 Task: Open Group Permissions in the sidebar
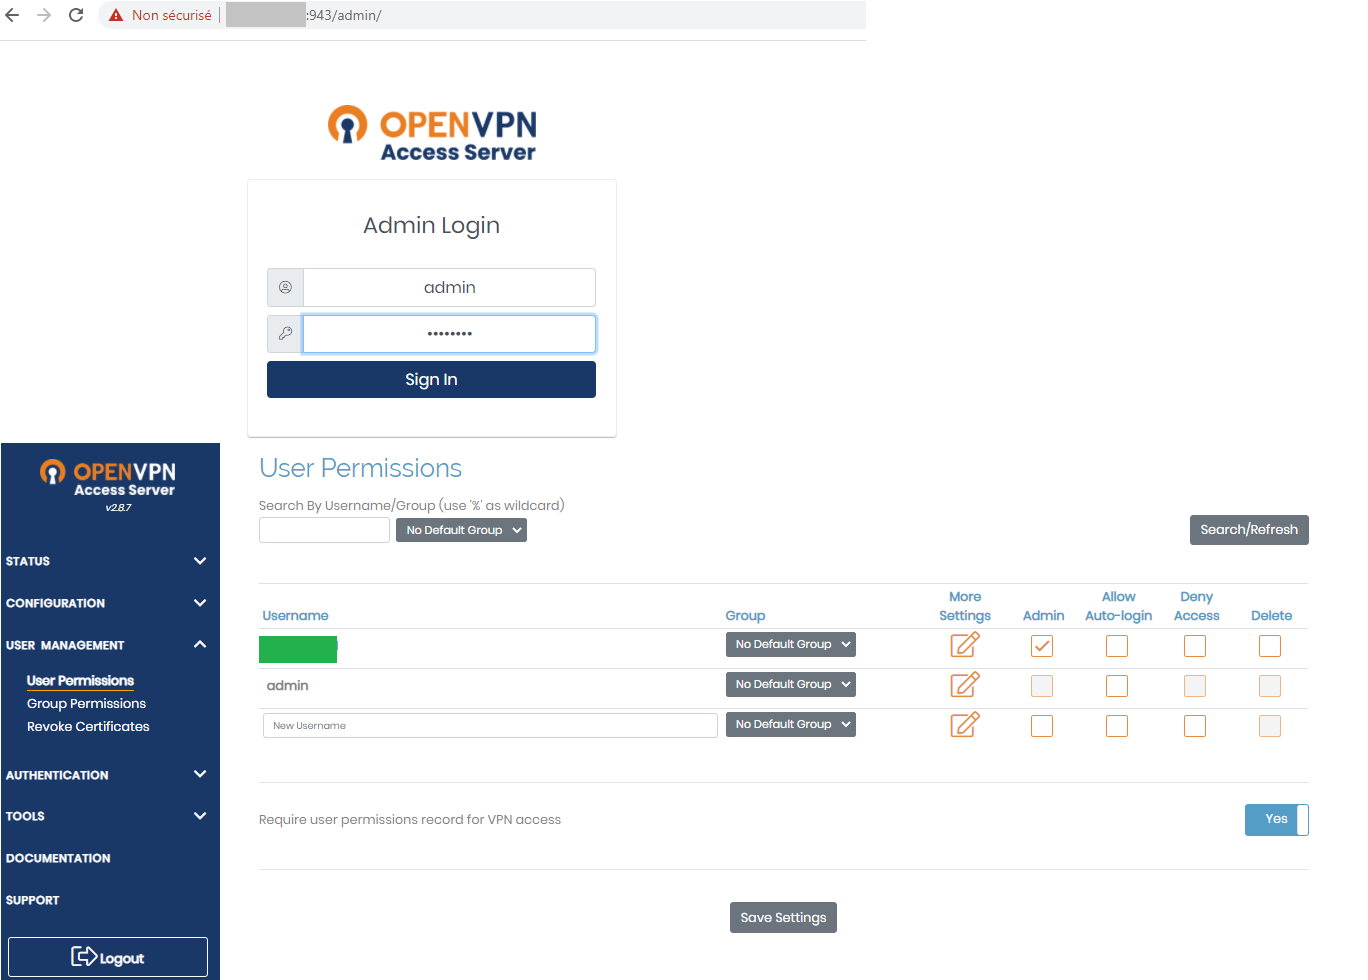(86, 704)
